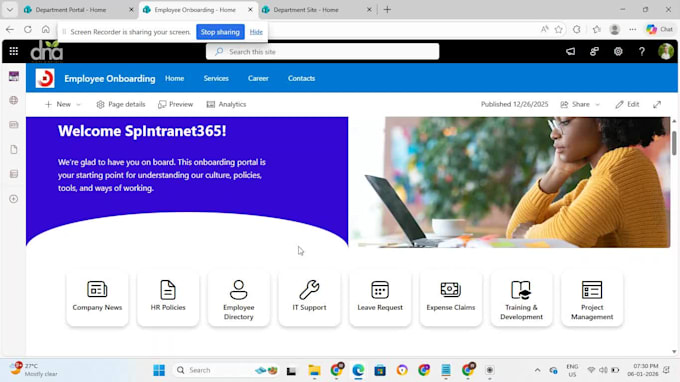This screenshot has width=680, height=382.
Task: Open browser Read aloud icon
Action: point(544,29)
